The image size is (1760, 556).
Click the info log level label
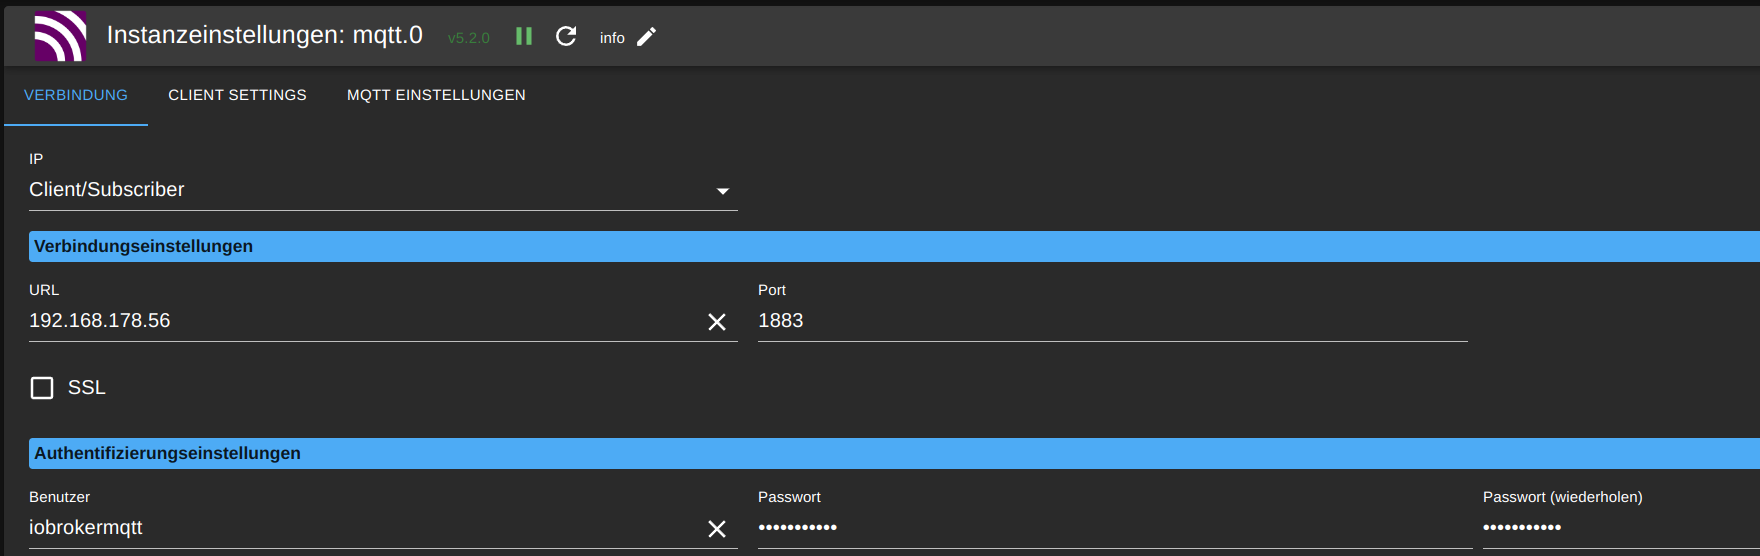[x=612, y=38]
